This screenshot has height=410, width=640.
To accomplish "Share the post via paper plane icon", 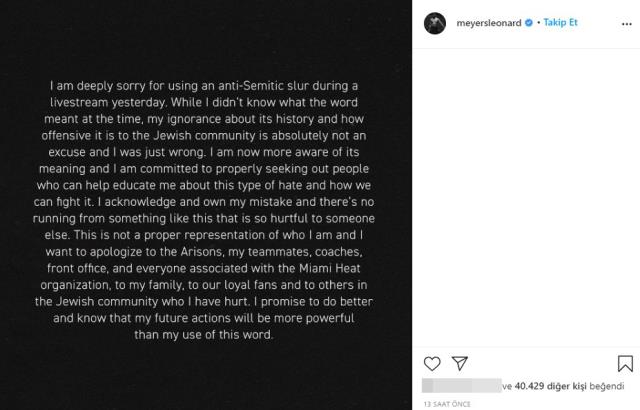I will tap(460, 364).
